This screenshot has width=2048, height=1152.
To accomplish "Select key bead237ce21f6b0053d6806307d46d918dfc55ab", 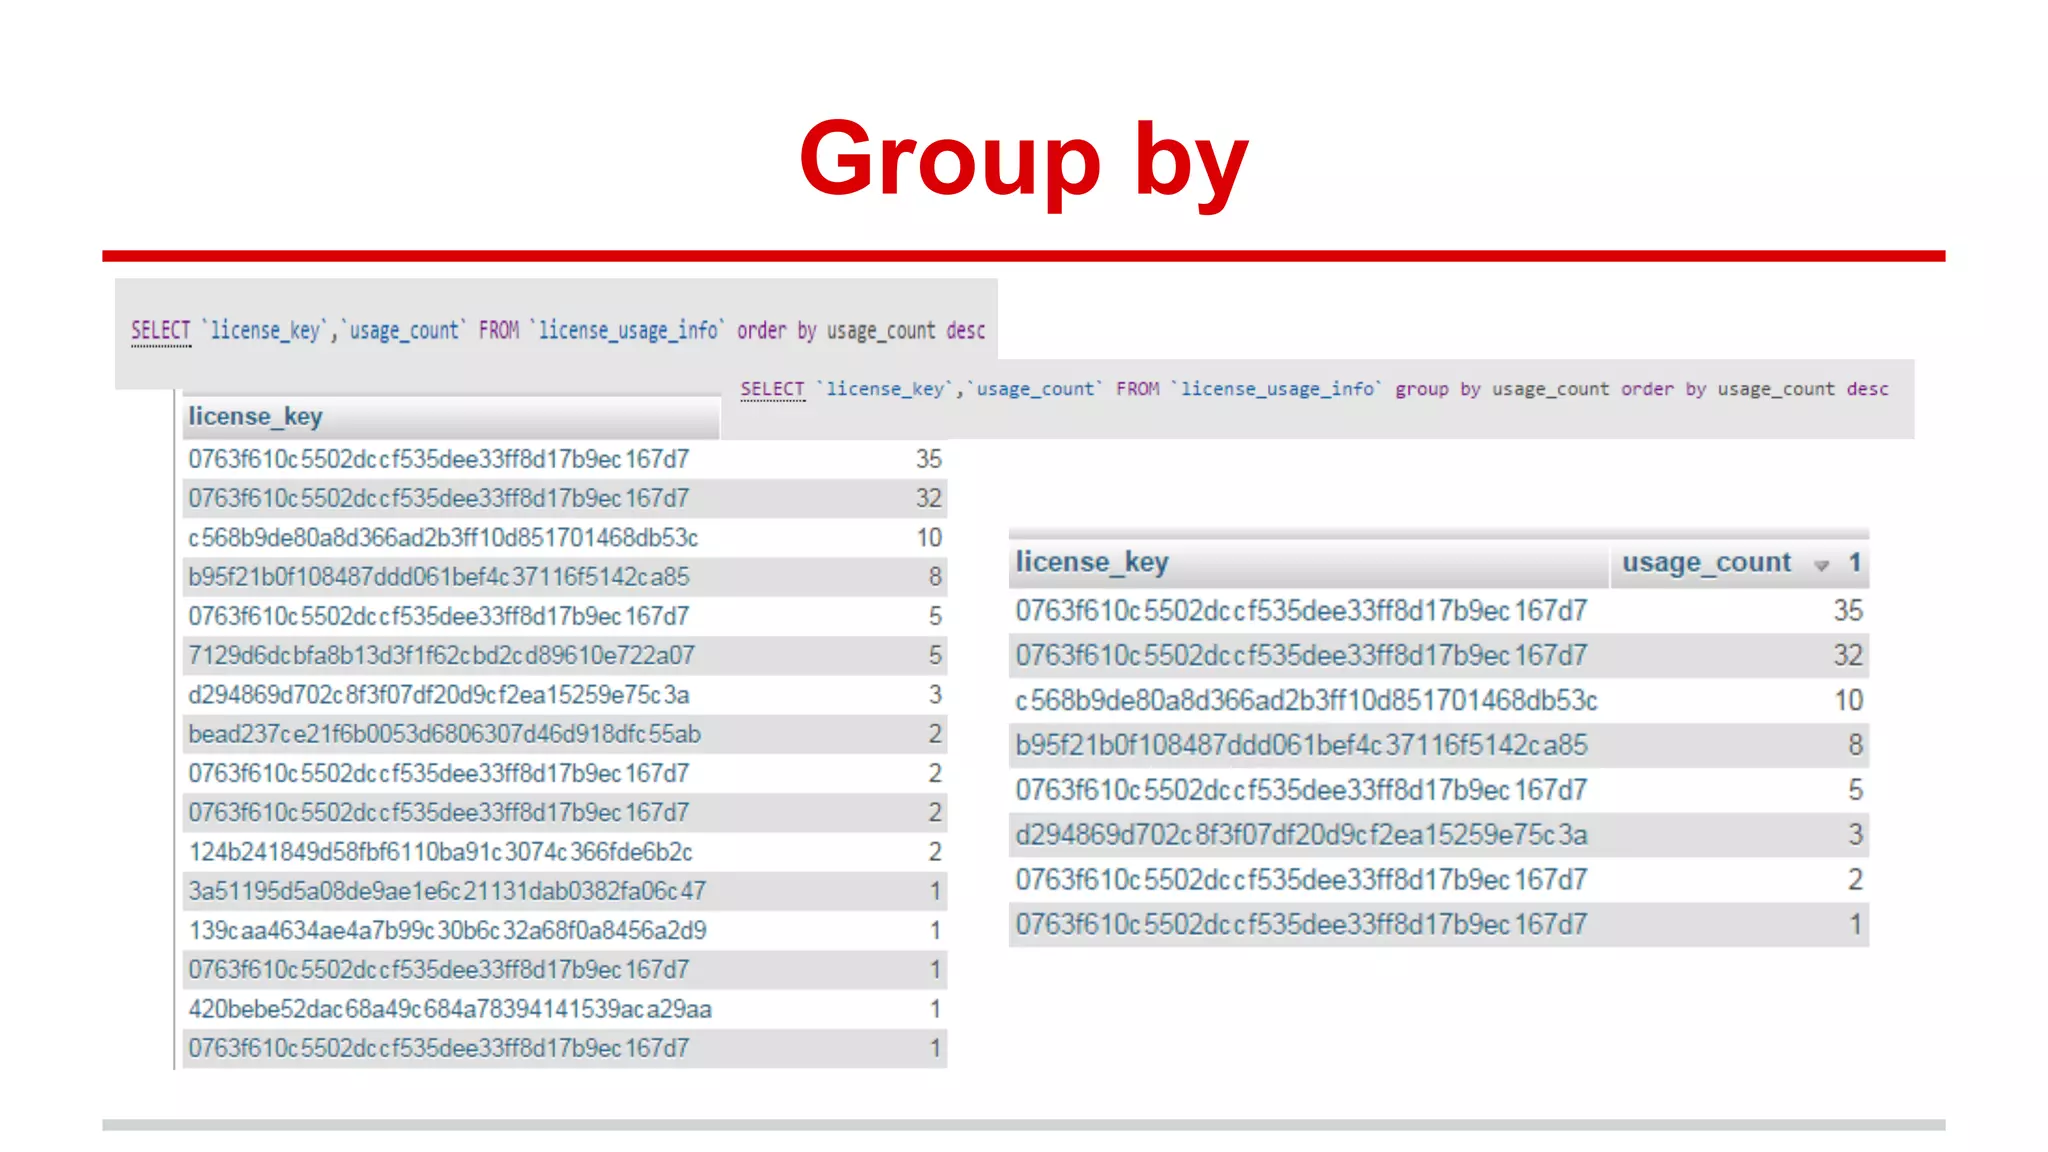I will point(444,734).
